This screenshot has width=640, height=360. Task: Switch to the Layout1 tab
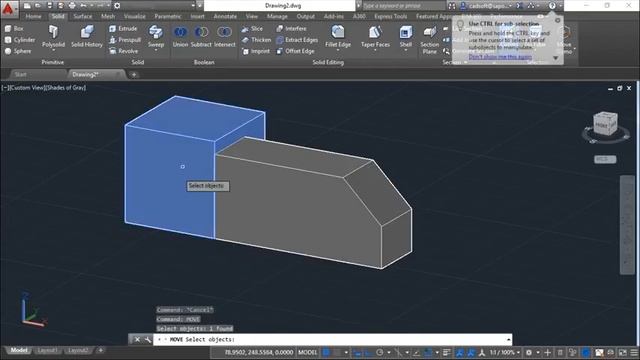[47, 351]
